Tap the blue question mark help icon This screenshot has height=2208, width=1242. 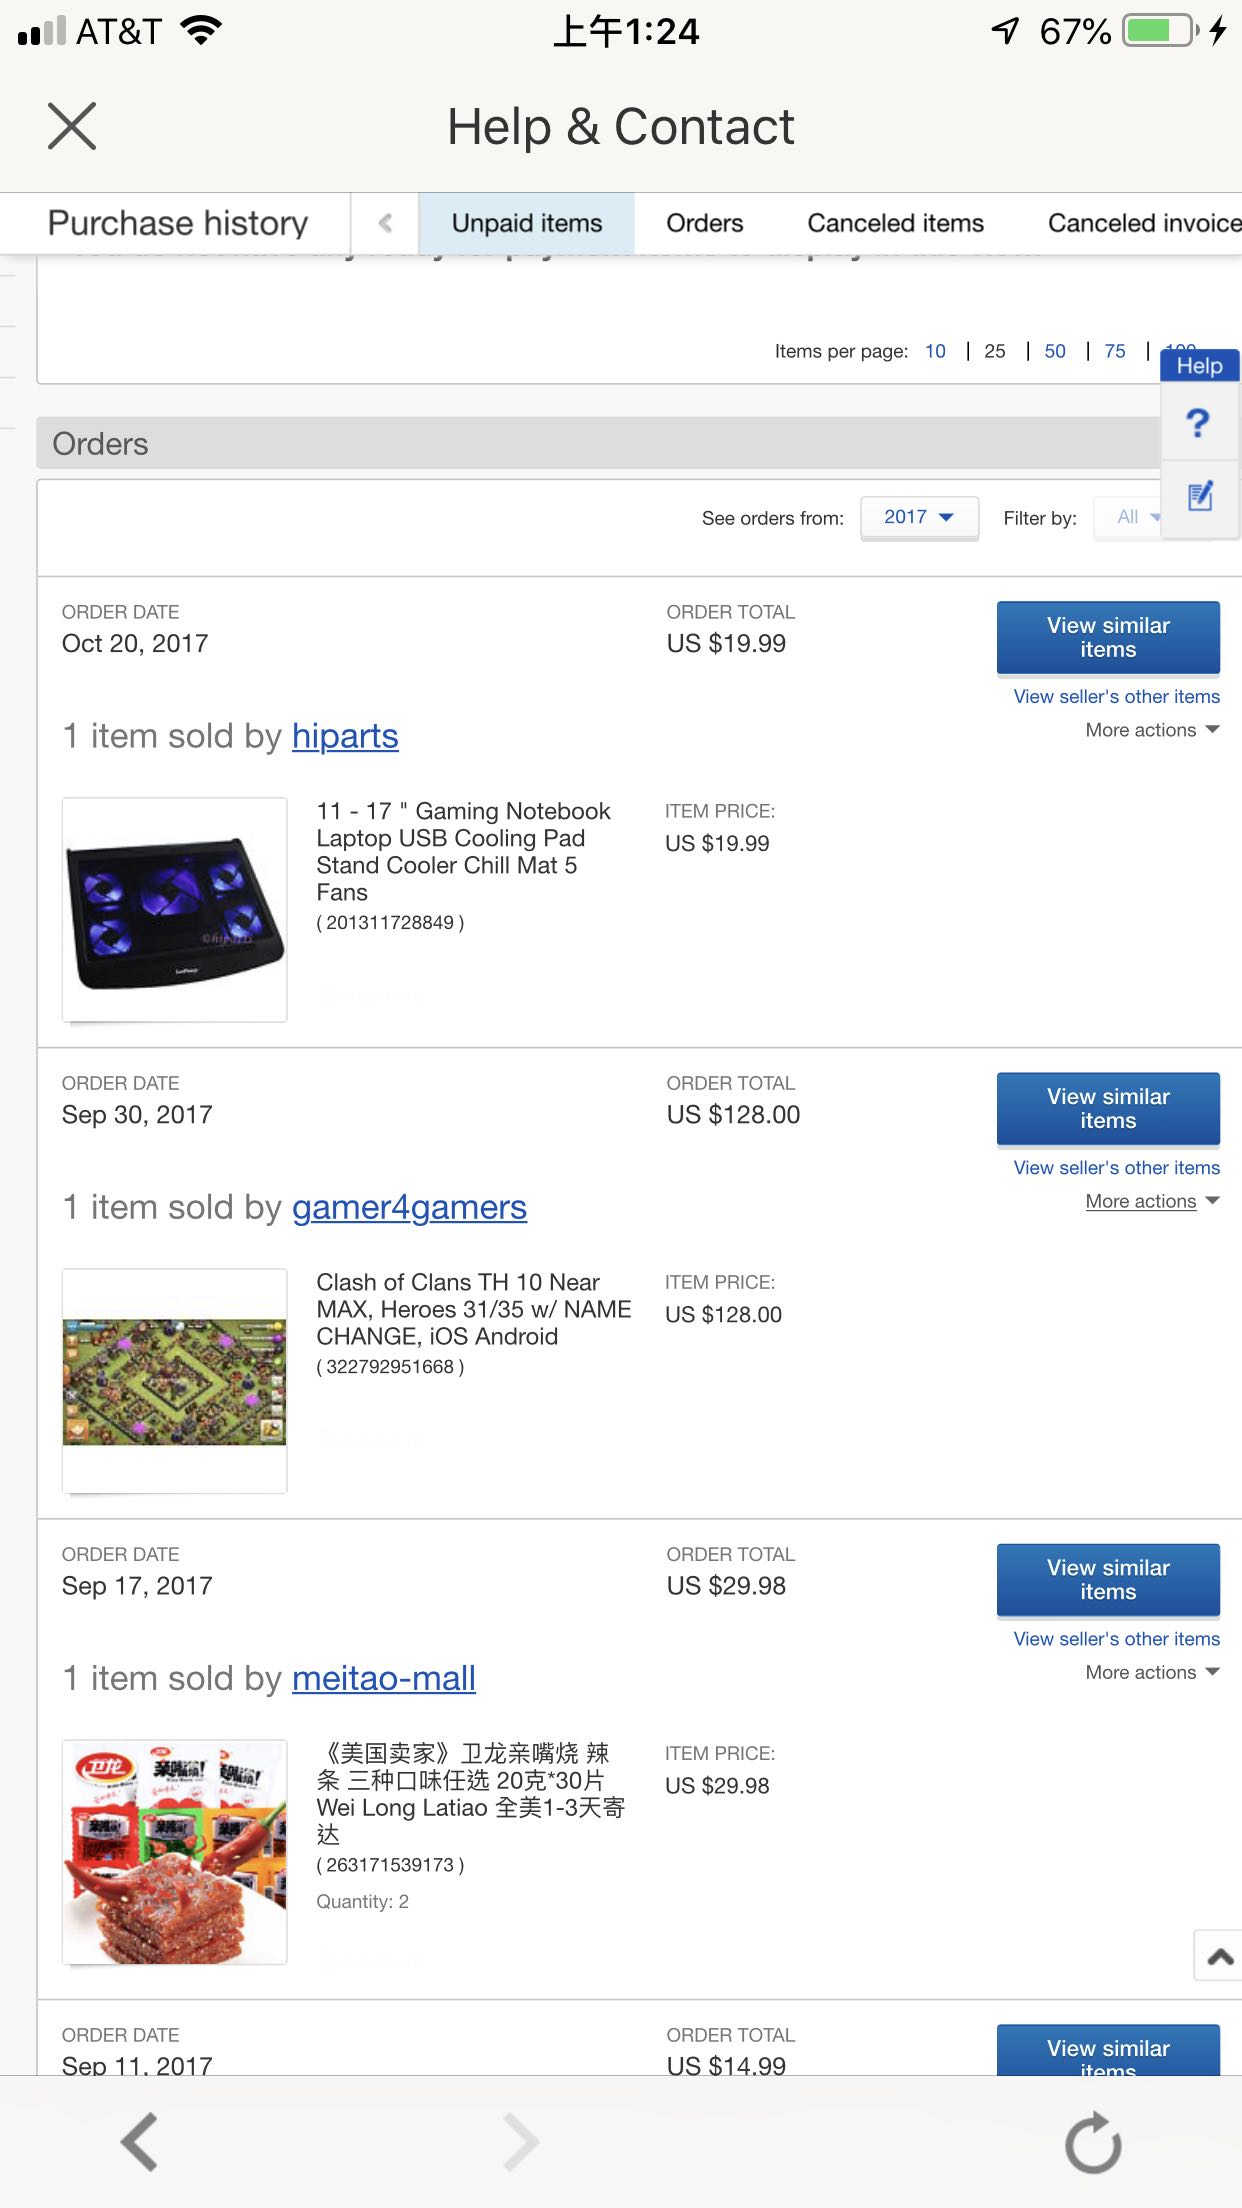click(1198, 423)
